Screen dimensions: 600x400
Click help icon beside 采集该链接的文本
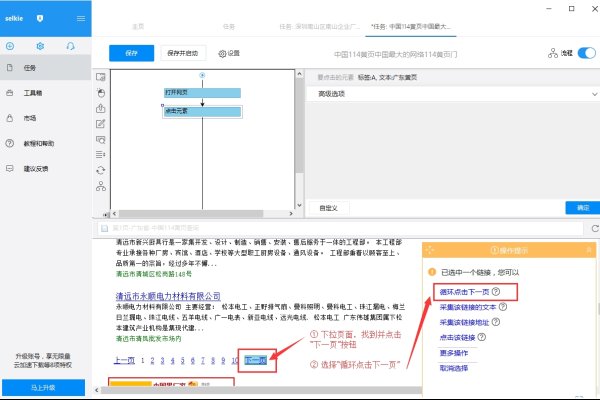[x=503, y=307]
